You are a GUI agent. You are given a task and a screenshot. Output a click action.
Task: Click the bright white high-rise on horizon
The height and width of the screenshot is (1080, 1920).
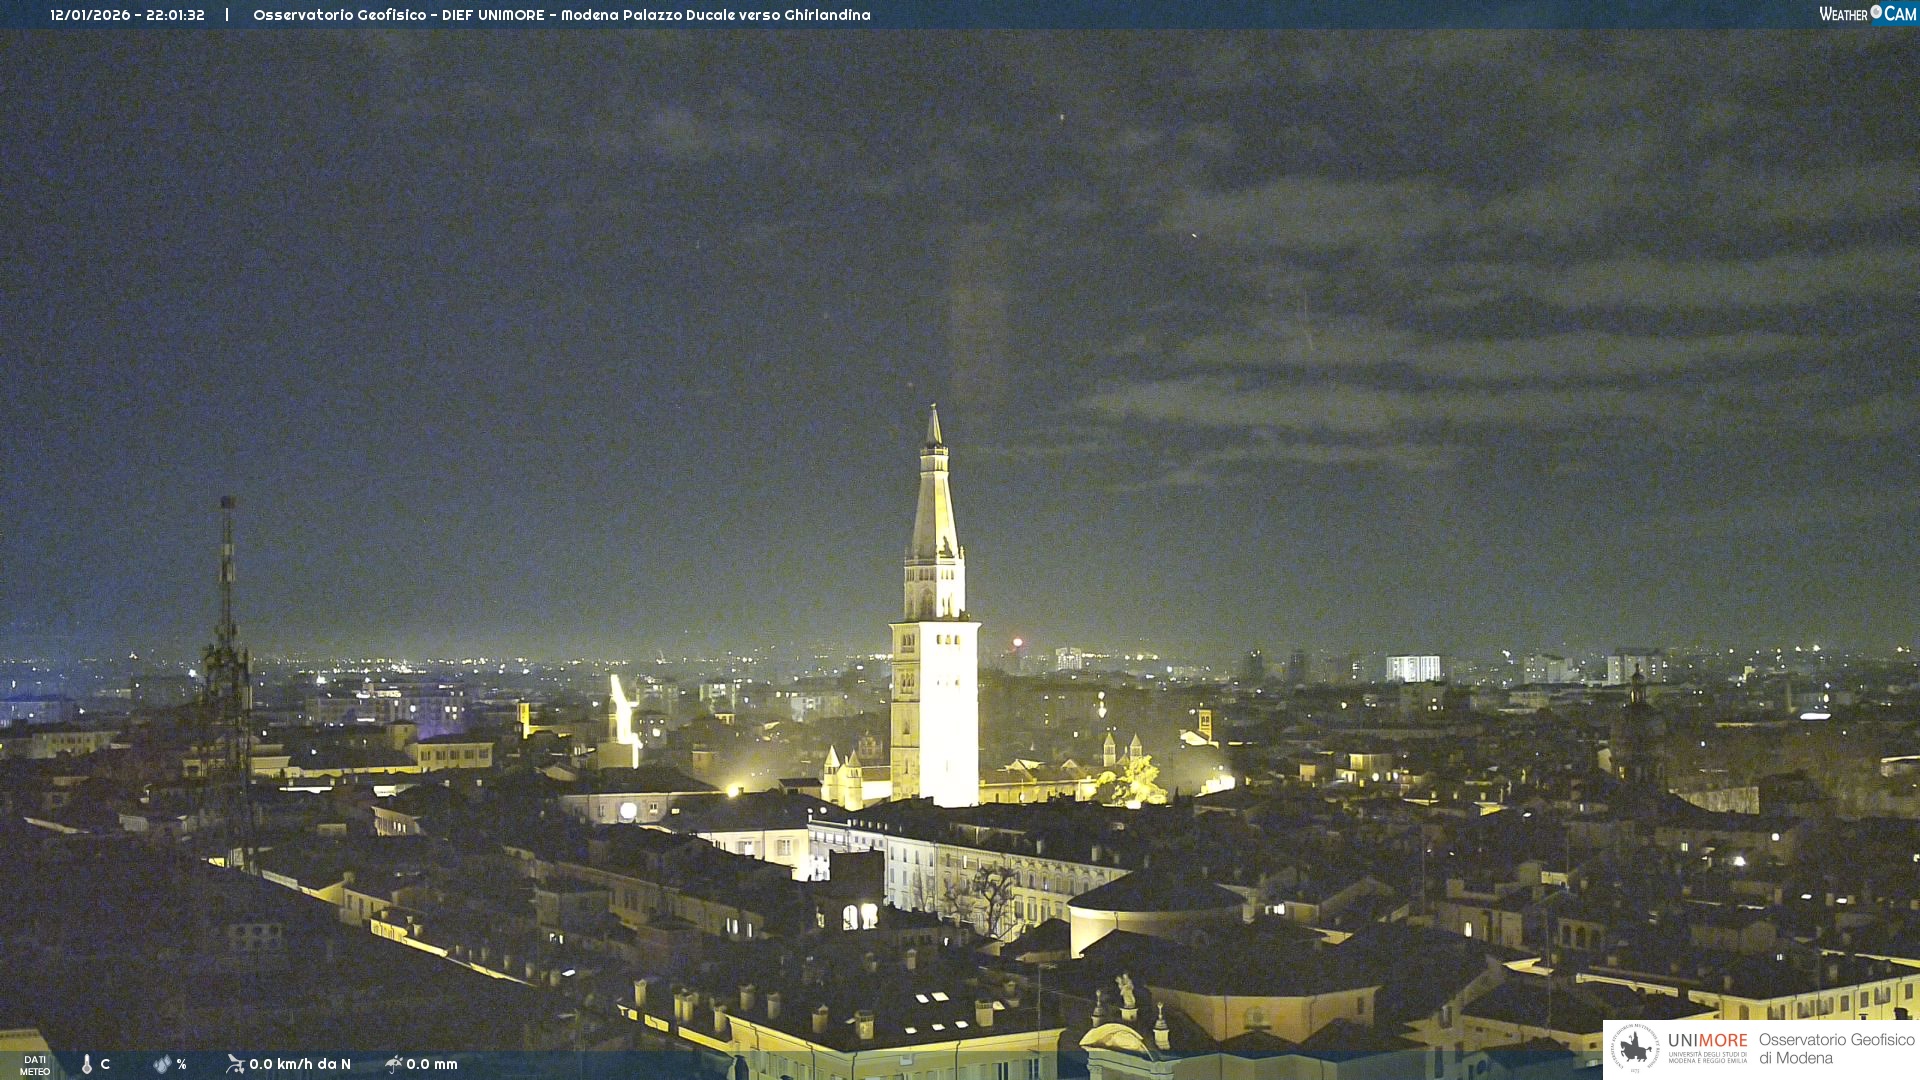point(1412,668)
